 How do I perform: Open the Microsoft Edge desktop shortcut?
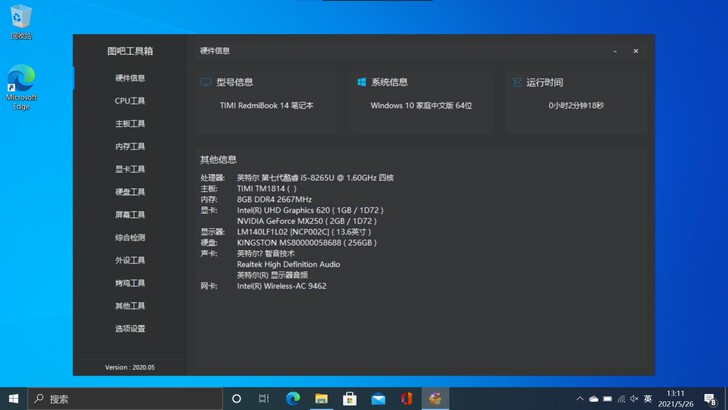click(21, 87)
